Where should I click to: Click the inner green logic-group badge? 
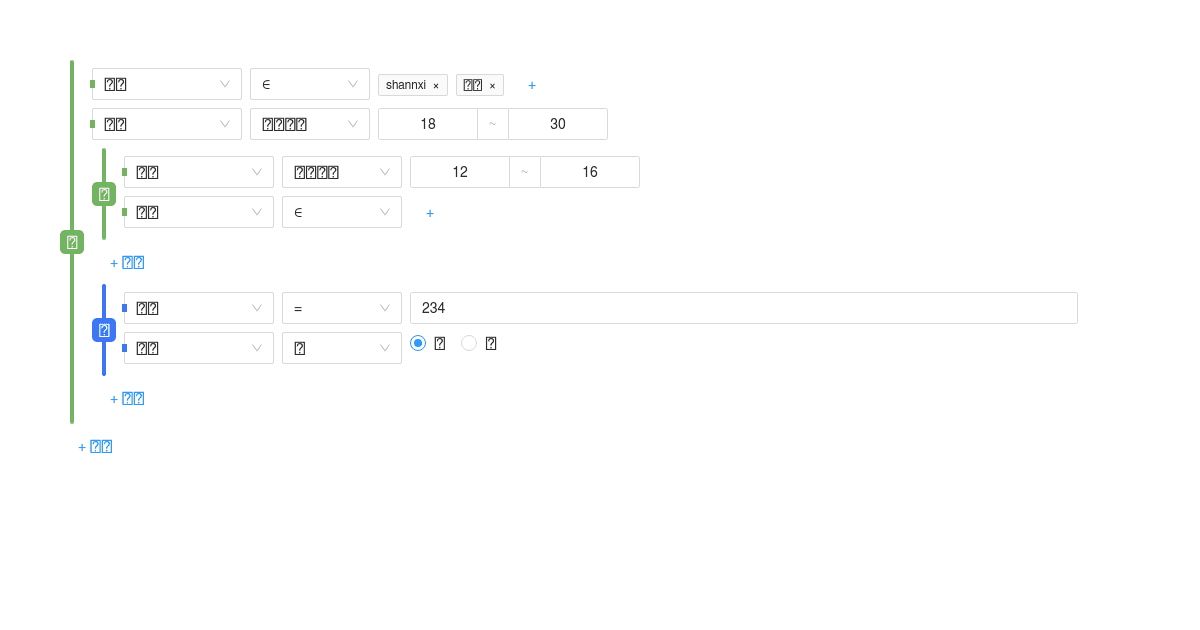click(103, 194)
